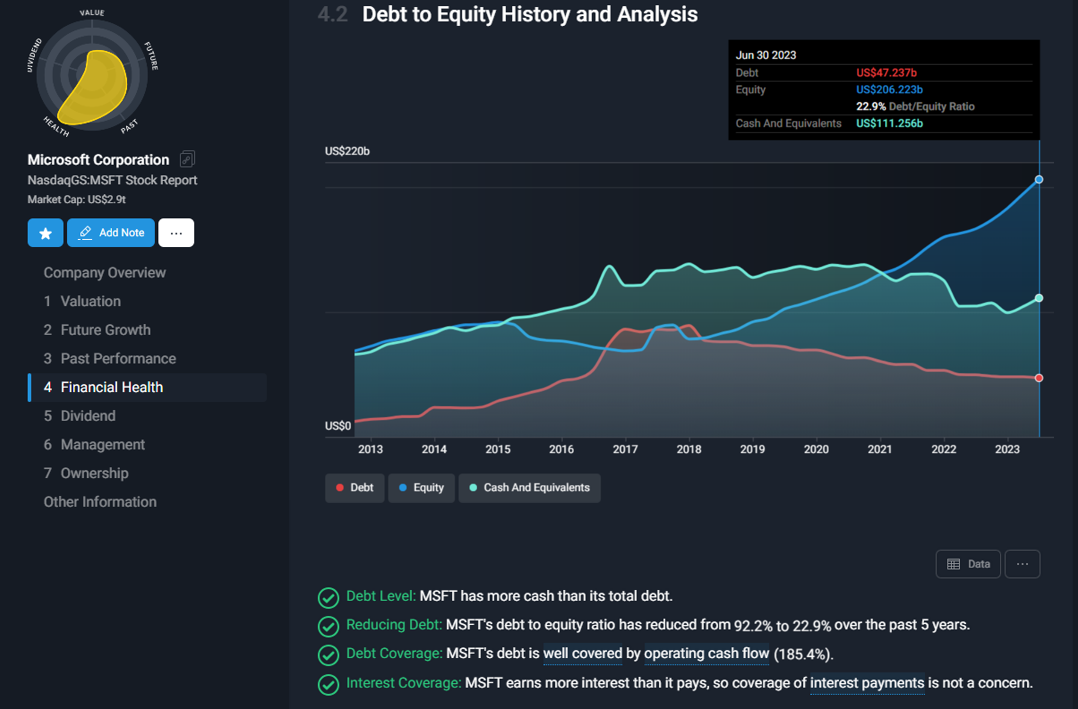Go to Valuation section

pyautogui.click(x=82, y=301)
